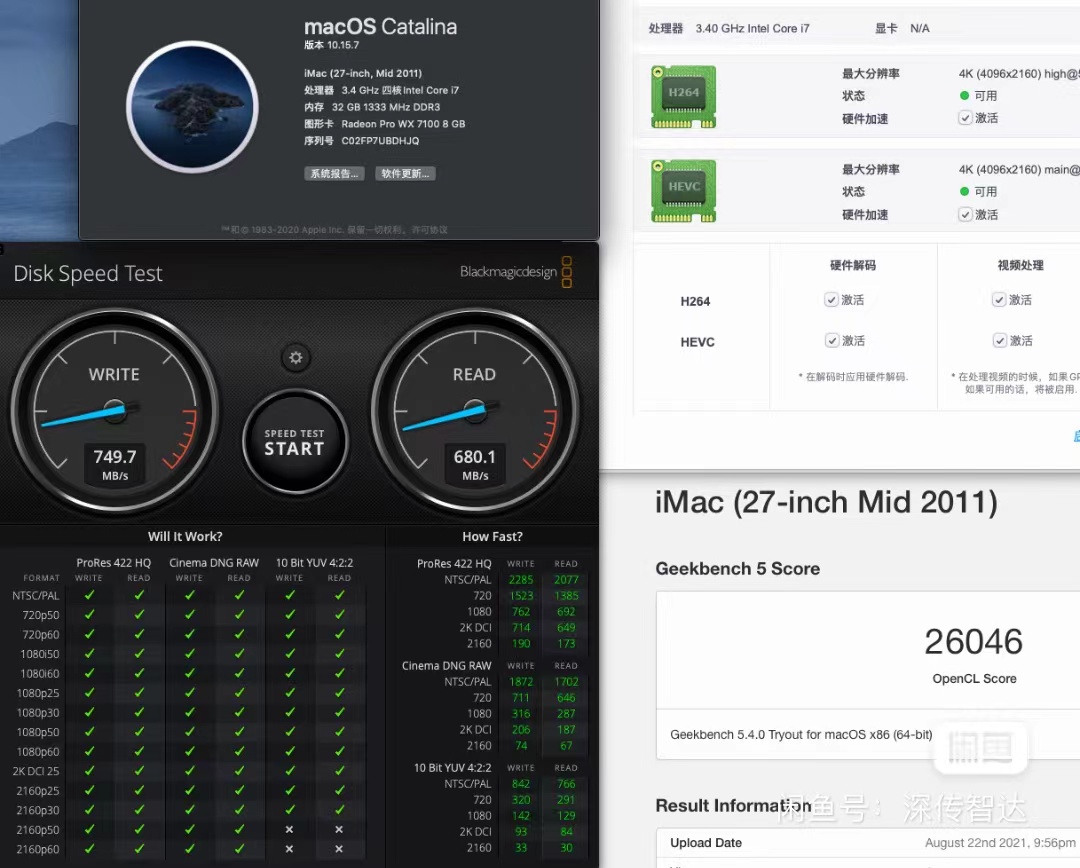Click the 软件更新 button in About This Mac
Viewport: 1080px width, 868px height.
[405, 174]
